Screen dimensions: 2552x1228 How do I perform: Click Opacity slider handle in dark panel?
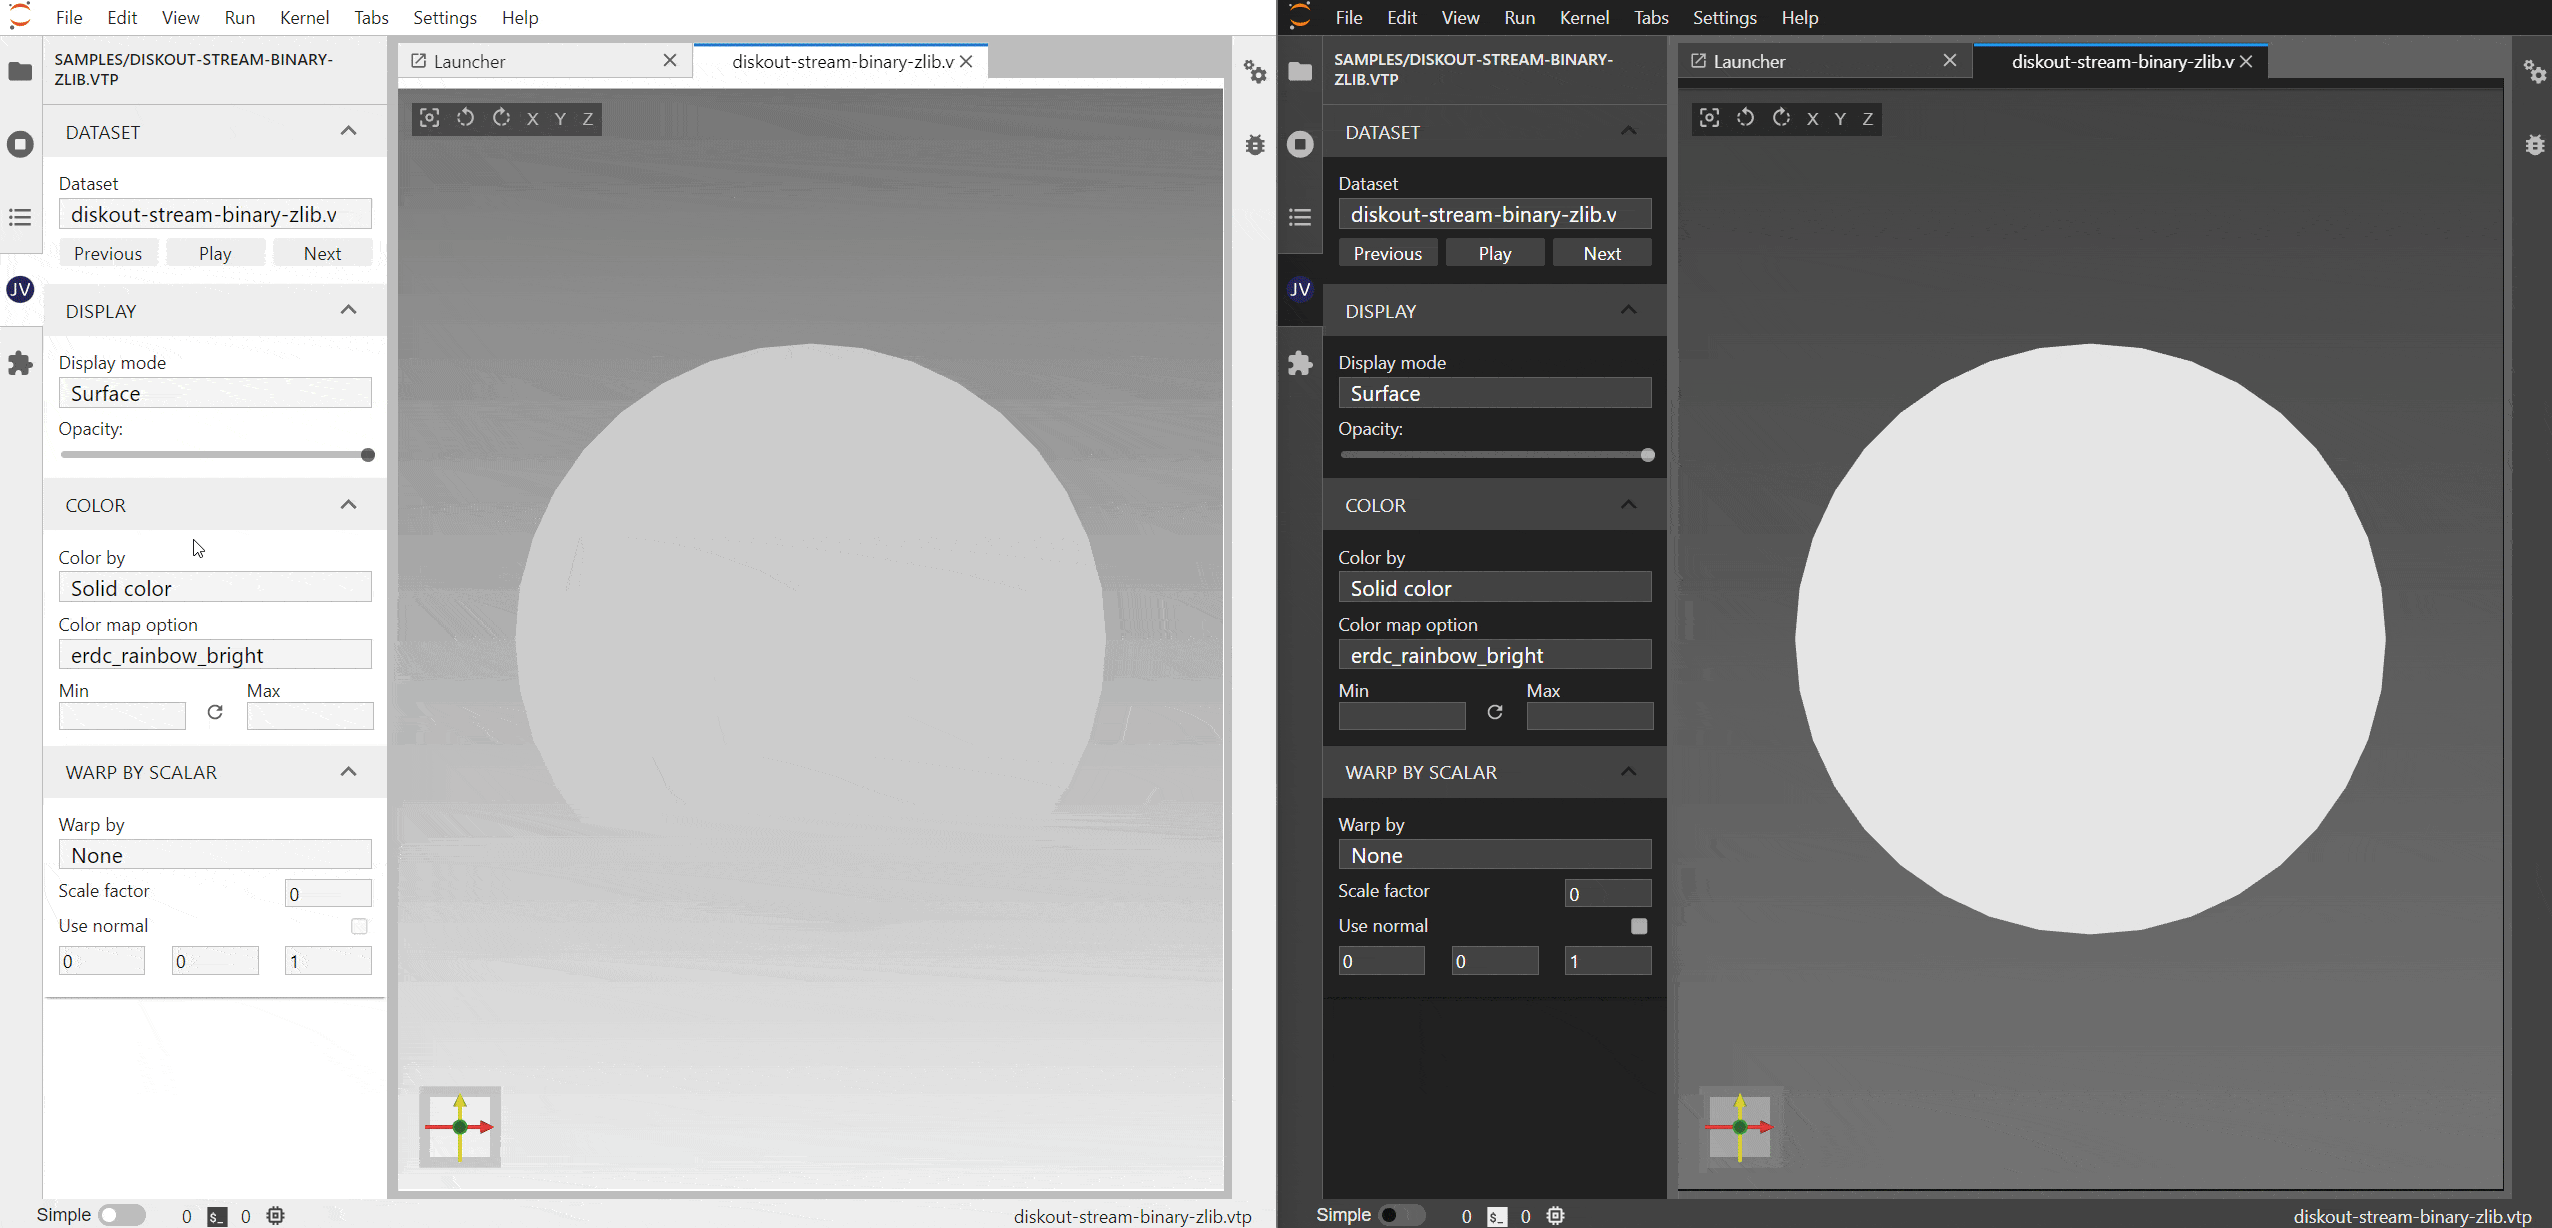click(1647, 455)
